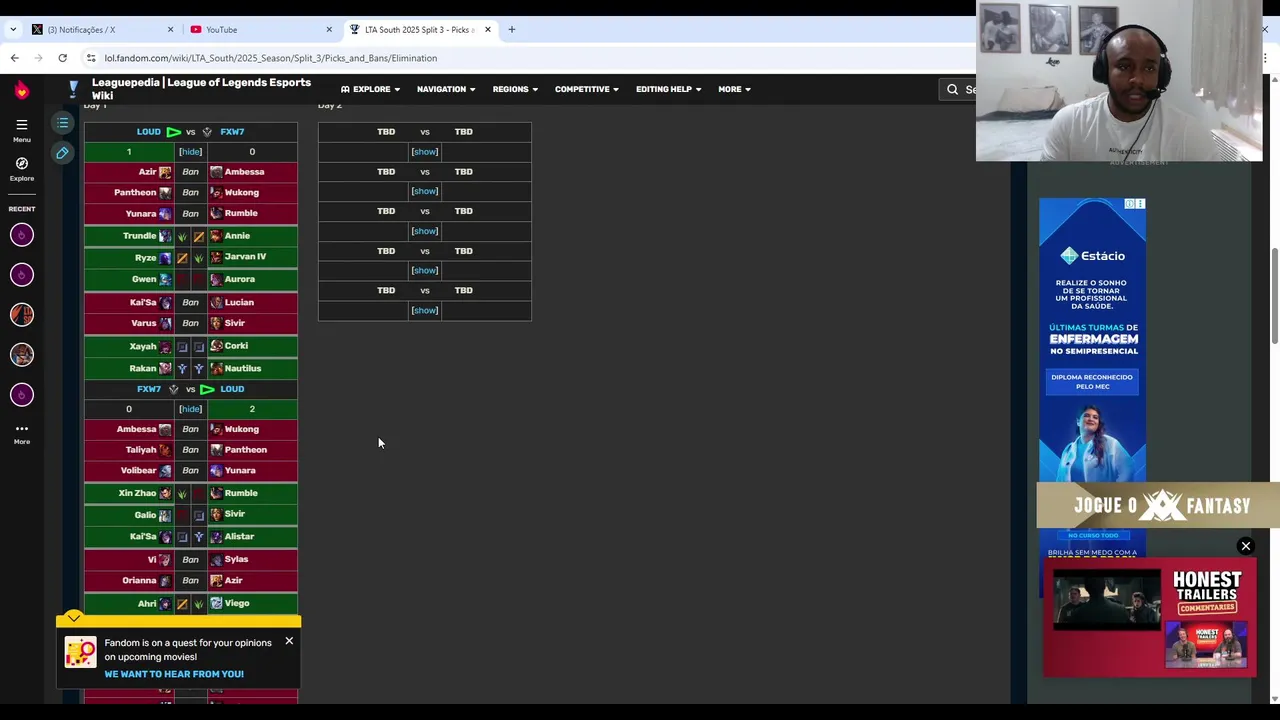Open the Wukong link in game two bans
Viewport: 1280px width, 720px height.
click(x=242, y=429)
